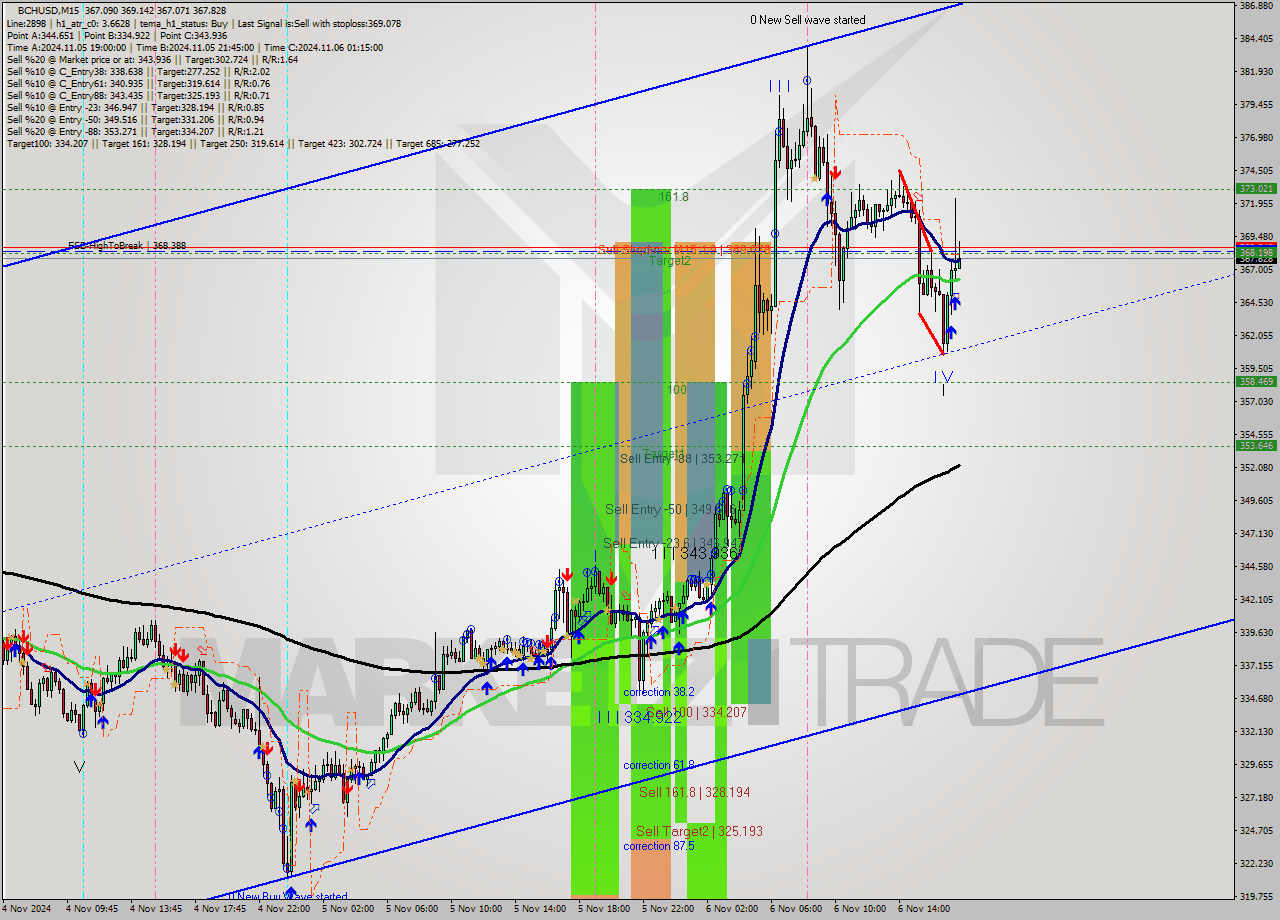Click the '371.955' price axis label
The height and width of the screenshot is (920, 1280).
pyautogui.click(x=1256, y=204)
